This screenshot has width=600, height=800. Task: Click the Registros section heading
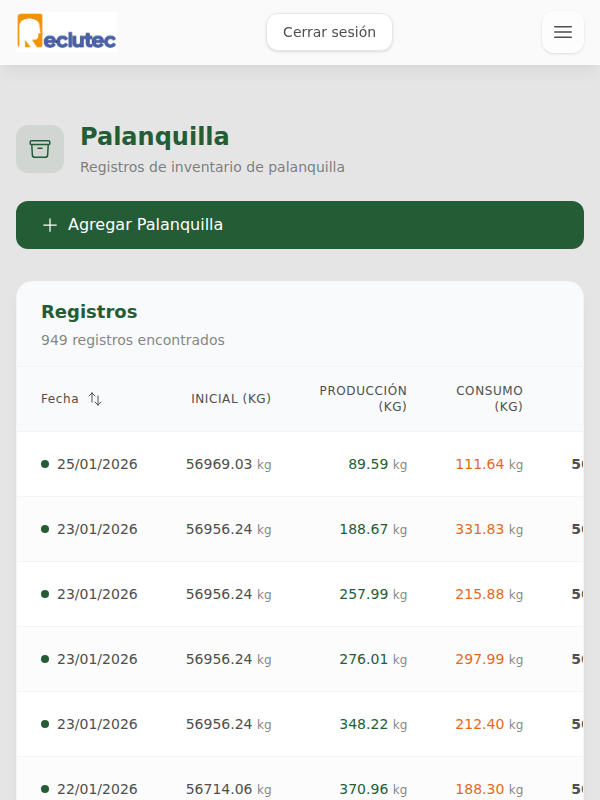pyautogui.click(x=88, y=311)
